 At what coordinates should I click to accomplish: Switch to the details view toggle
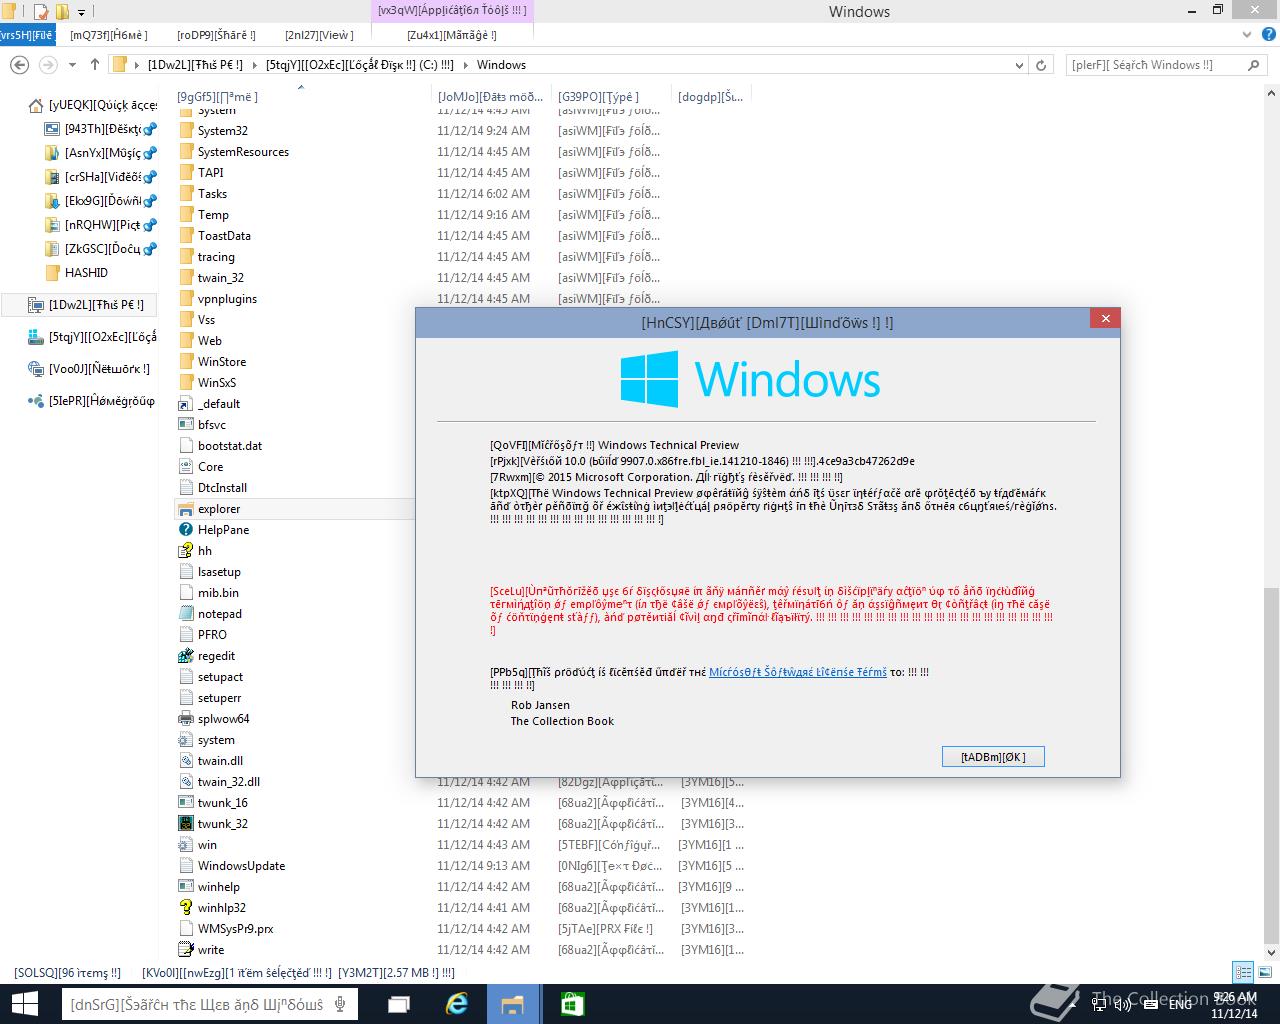pos(1243,972)
